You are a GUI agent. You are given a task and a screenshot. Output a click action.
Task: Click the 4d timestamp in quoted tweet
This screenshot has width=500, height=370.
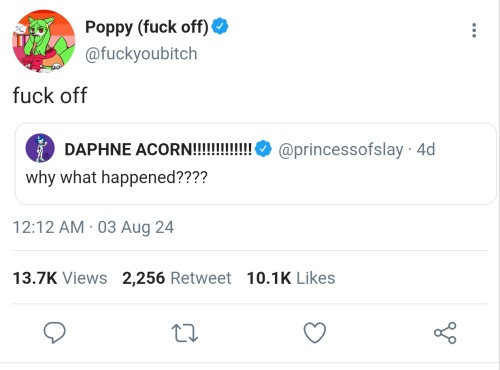[x=426, y=149]
